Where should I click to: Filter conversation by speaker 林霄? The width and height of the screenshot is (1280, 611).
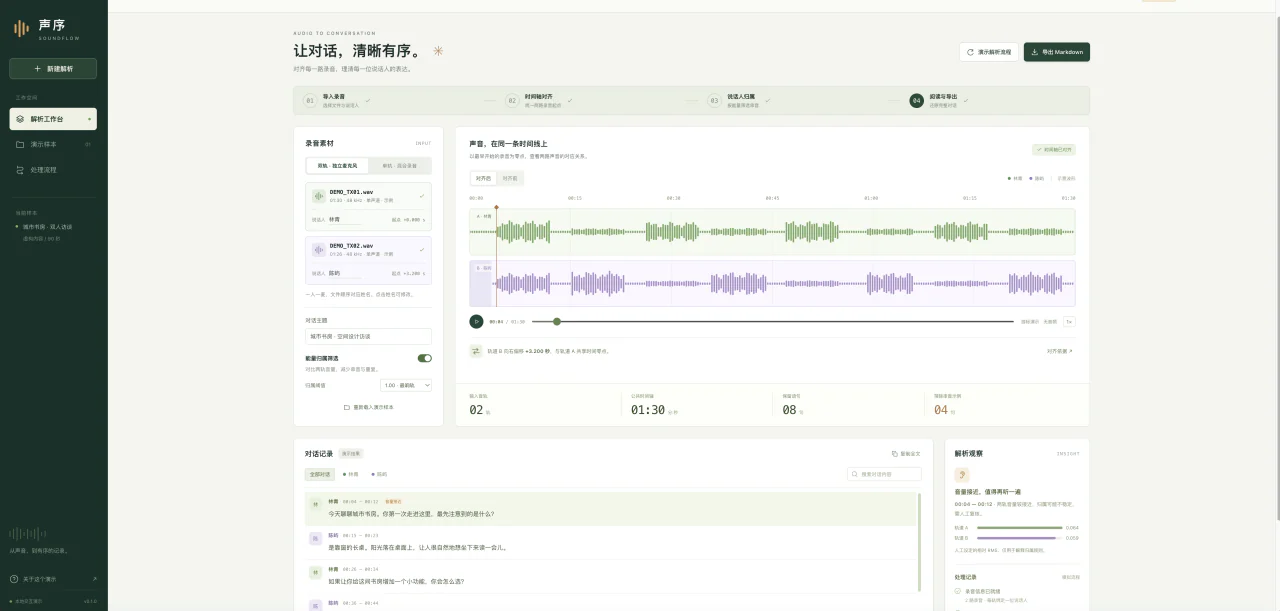click(x=350, y=474)
